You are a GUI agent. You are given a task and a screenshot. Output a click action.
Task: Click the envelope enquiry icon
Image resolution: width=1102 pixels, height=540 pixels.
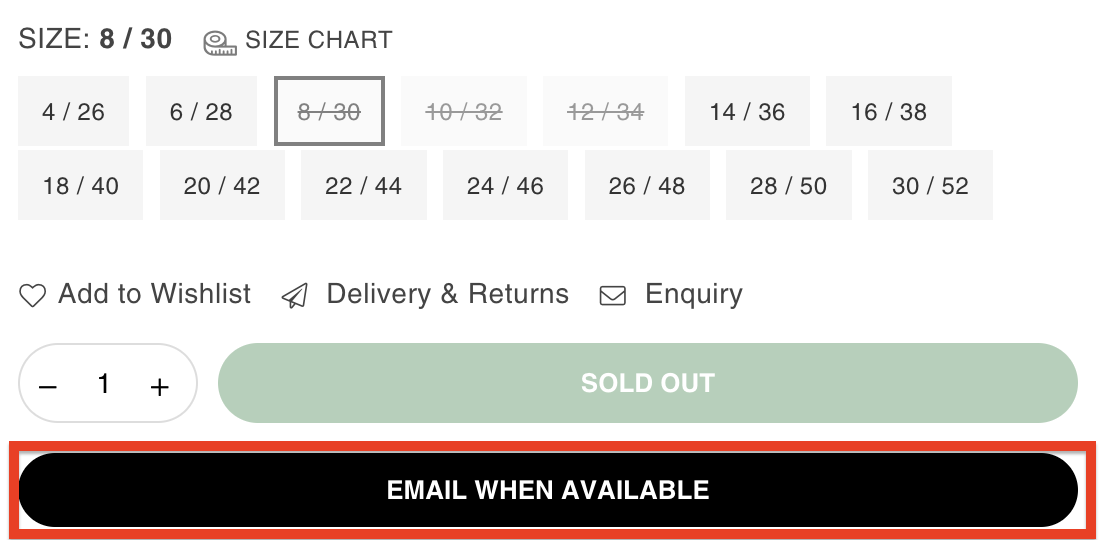(x=612, y=295)
